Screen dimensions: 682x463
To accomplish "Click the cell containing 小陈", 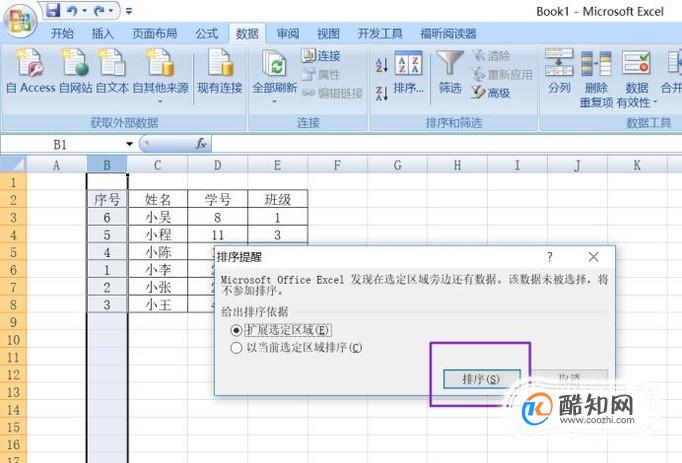I will click(x=157, y=252).
